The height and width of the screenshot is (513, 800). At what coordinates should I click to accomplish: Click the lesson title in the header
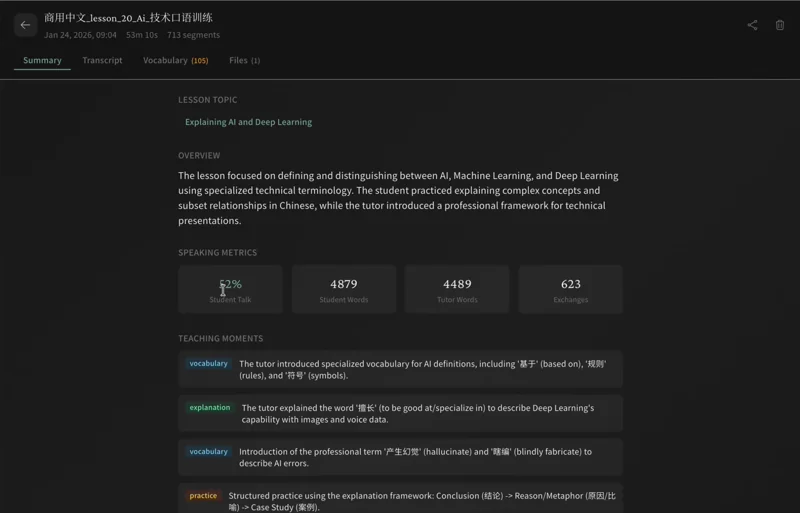tap(128, 17)
